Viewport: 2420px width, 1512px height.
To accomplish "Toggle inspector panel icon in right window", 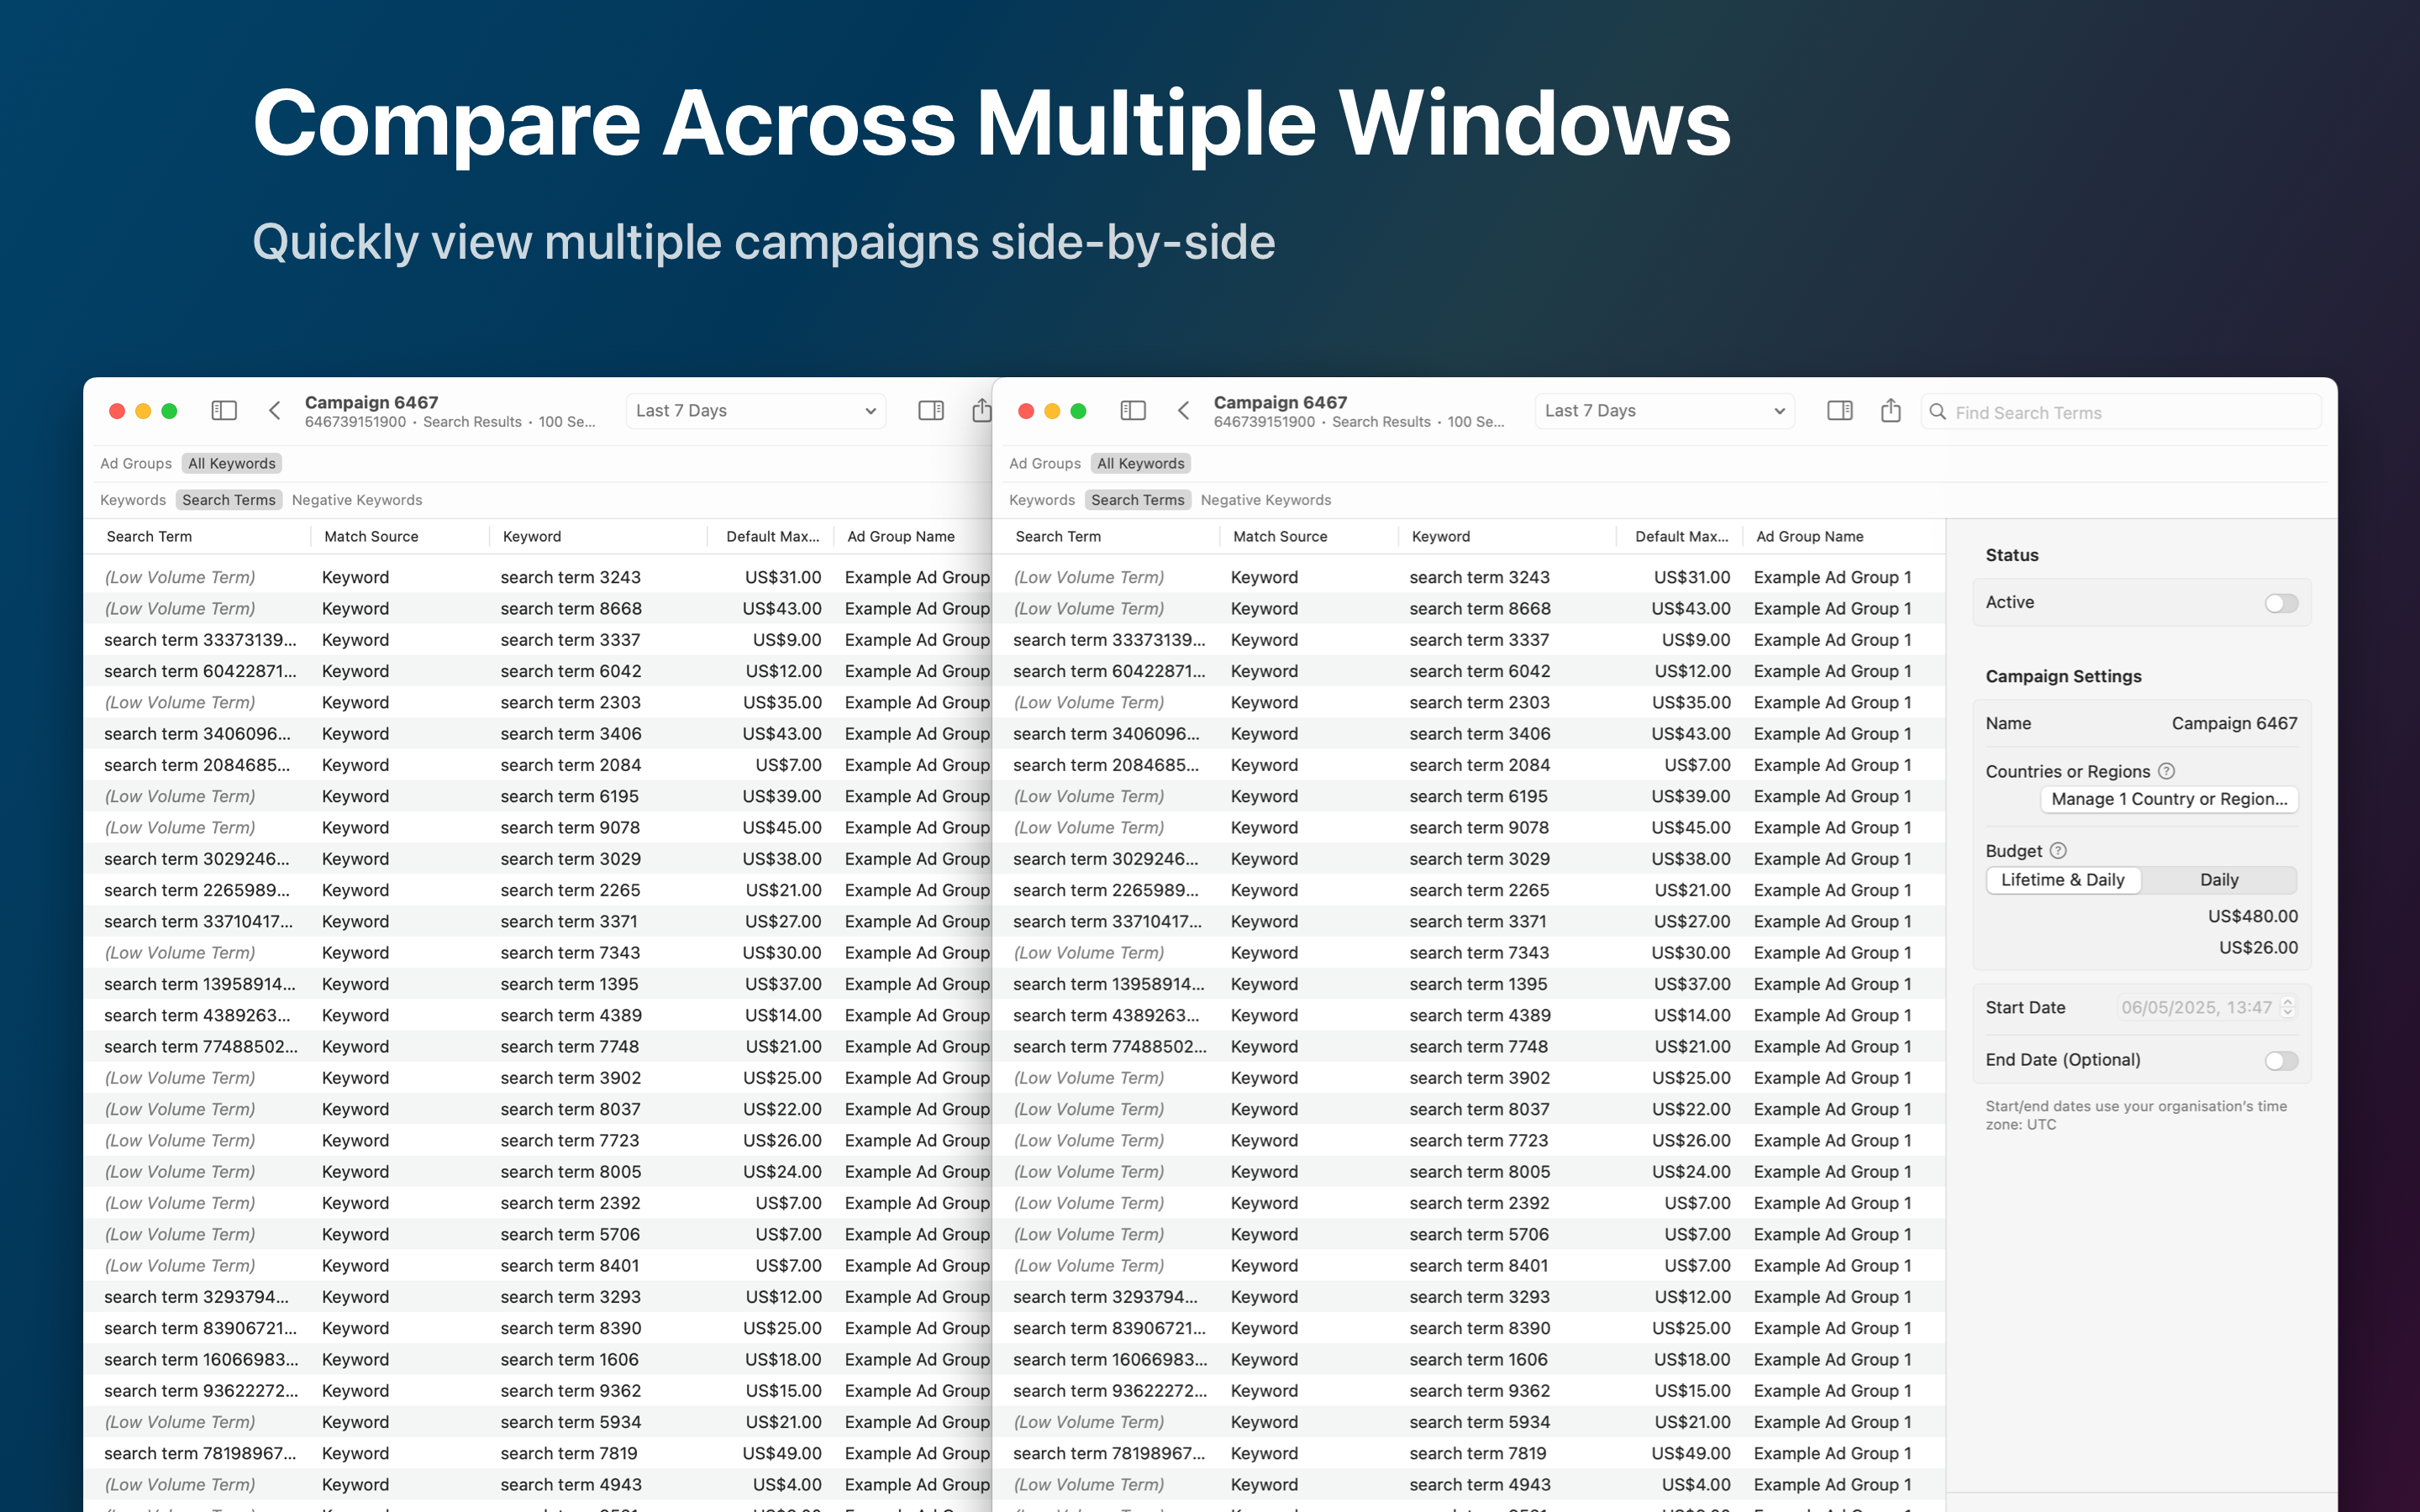I will pyautogui.click(x=1840, y=411).
